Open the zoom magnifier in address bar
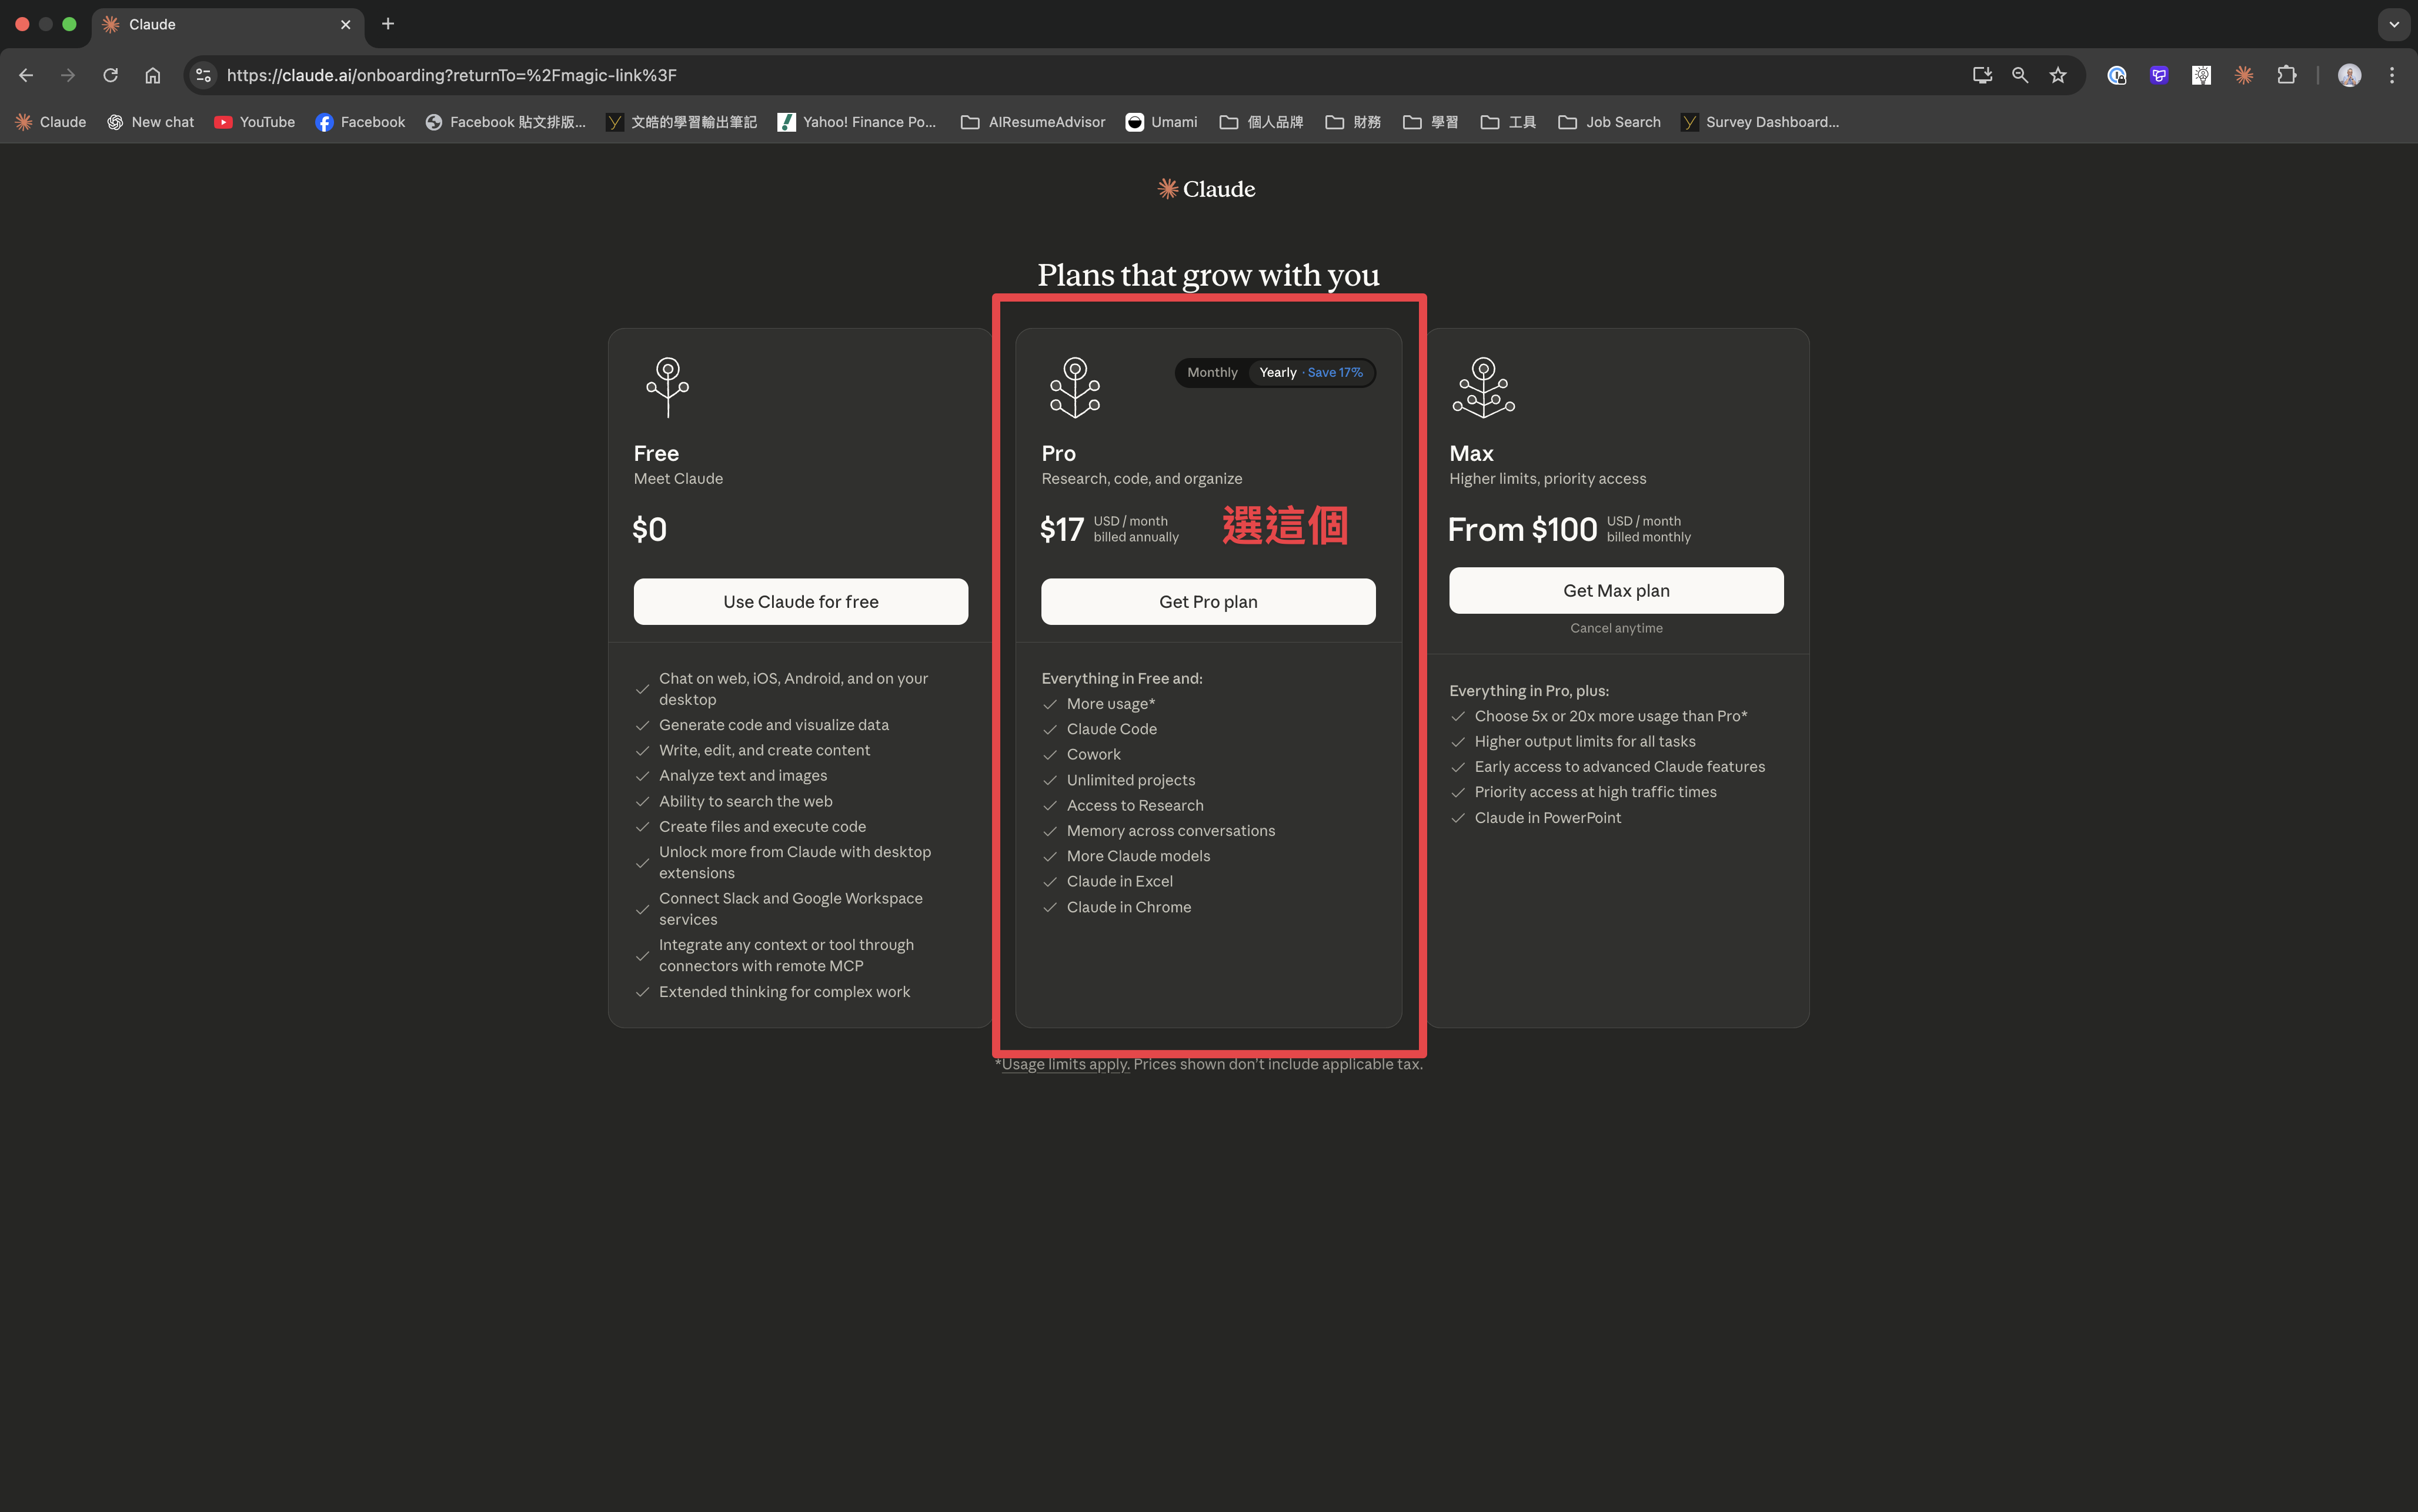 coord(2020,75)
